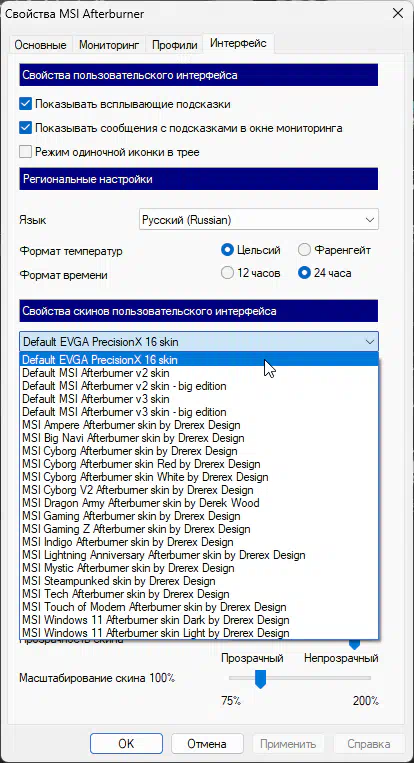Open the Язык language dropdown
This screenshot has width=414, height=763.
[x=259, y=220]
